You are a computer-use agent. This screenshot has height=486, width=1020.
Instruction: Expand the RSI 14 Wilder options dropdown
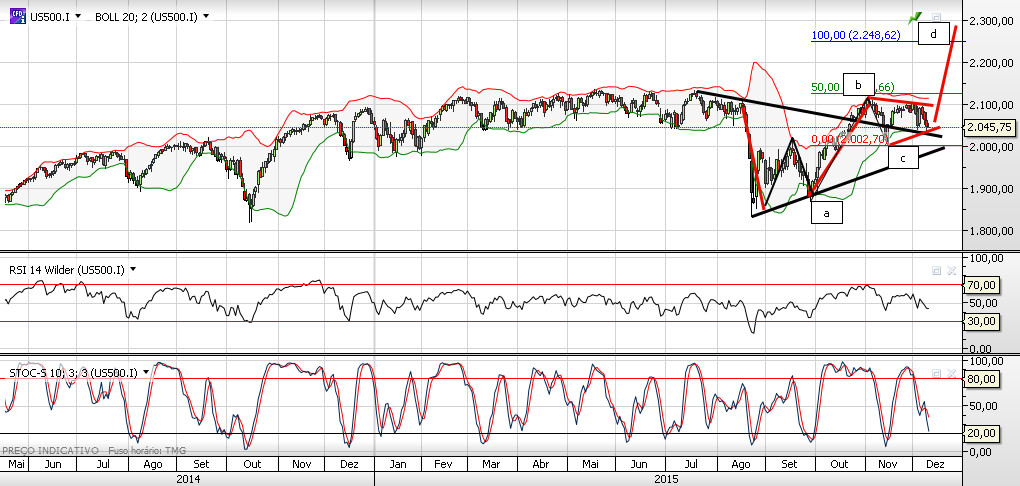point(133,269)
